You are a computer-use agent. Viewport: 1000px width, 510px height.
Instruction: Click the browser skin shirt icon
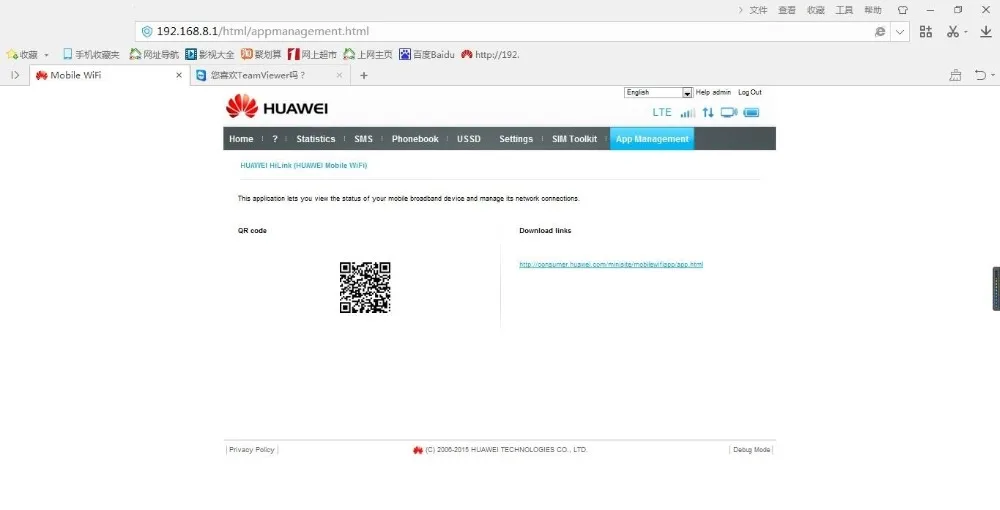tap(902, 10)
